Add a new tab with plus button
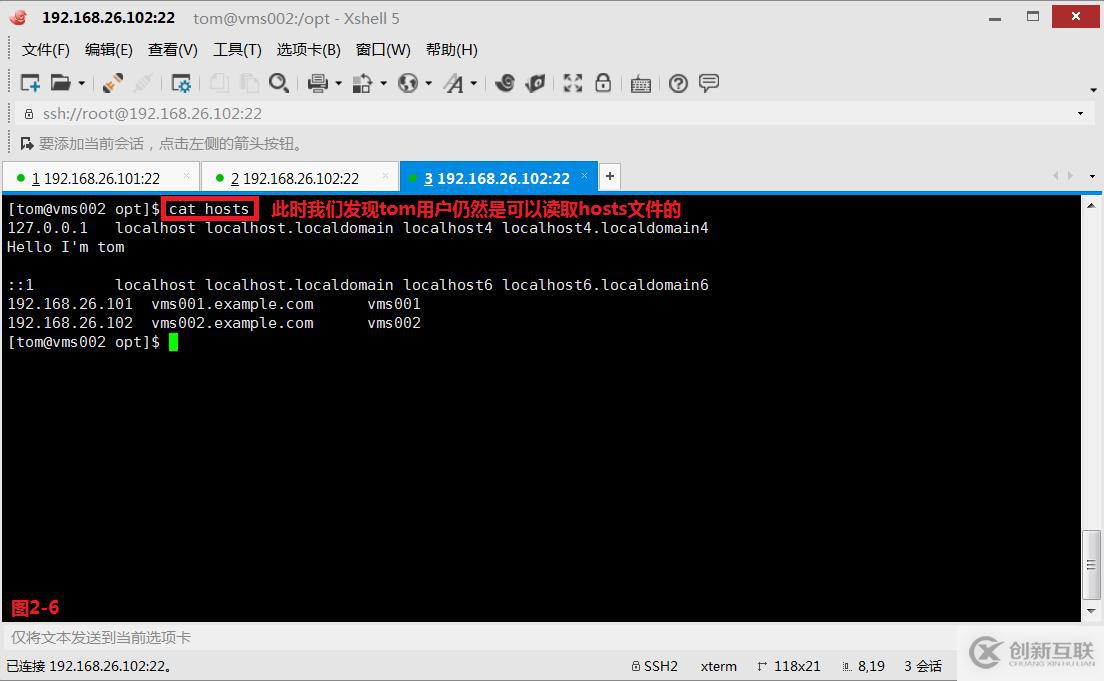 pyautogui.click(x=610, y=176)
